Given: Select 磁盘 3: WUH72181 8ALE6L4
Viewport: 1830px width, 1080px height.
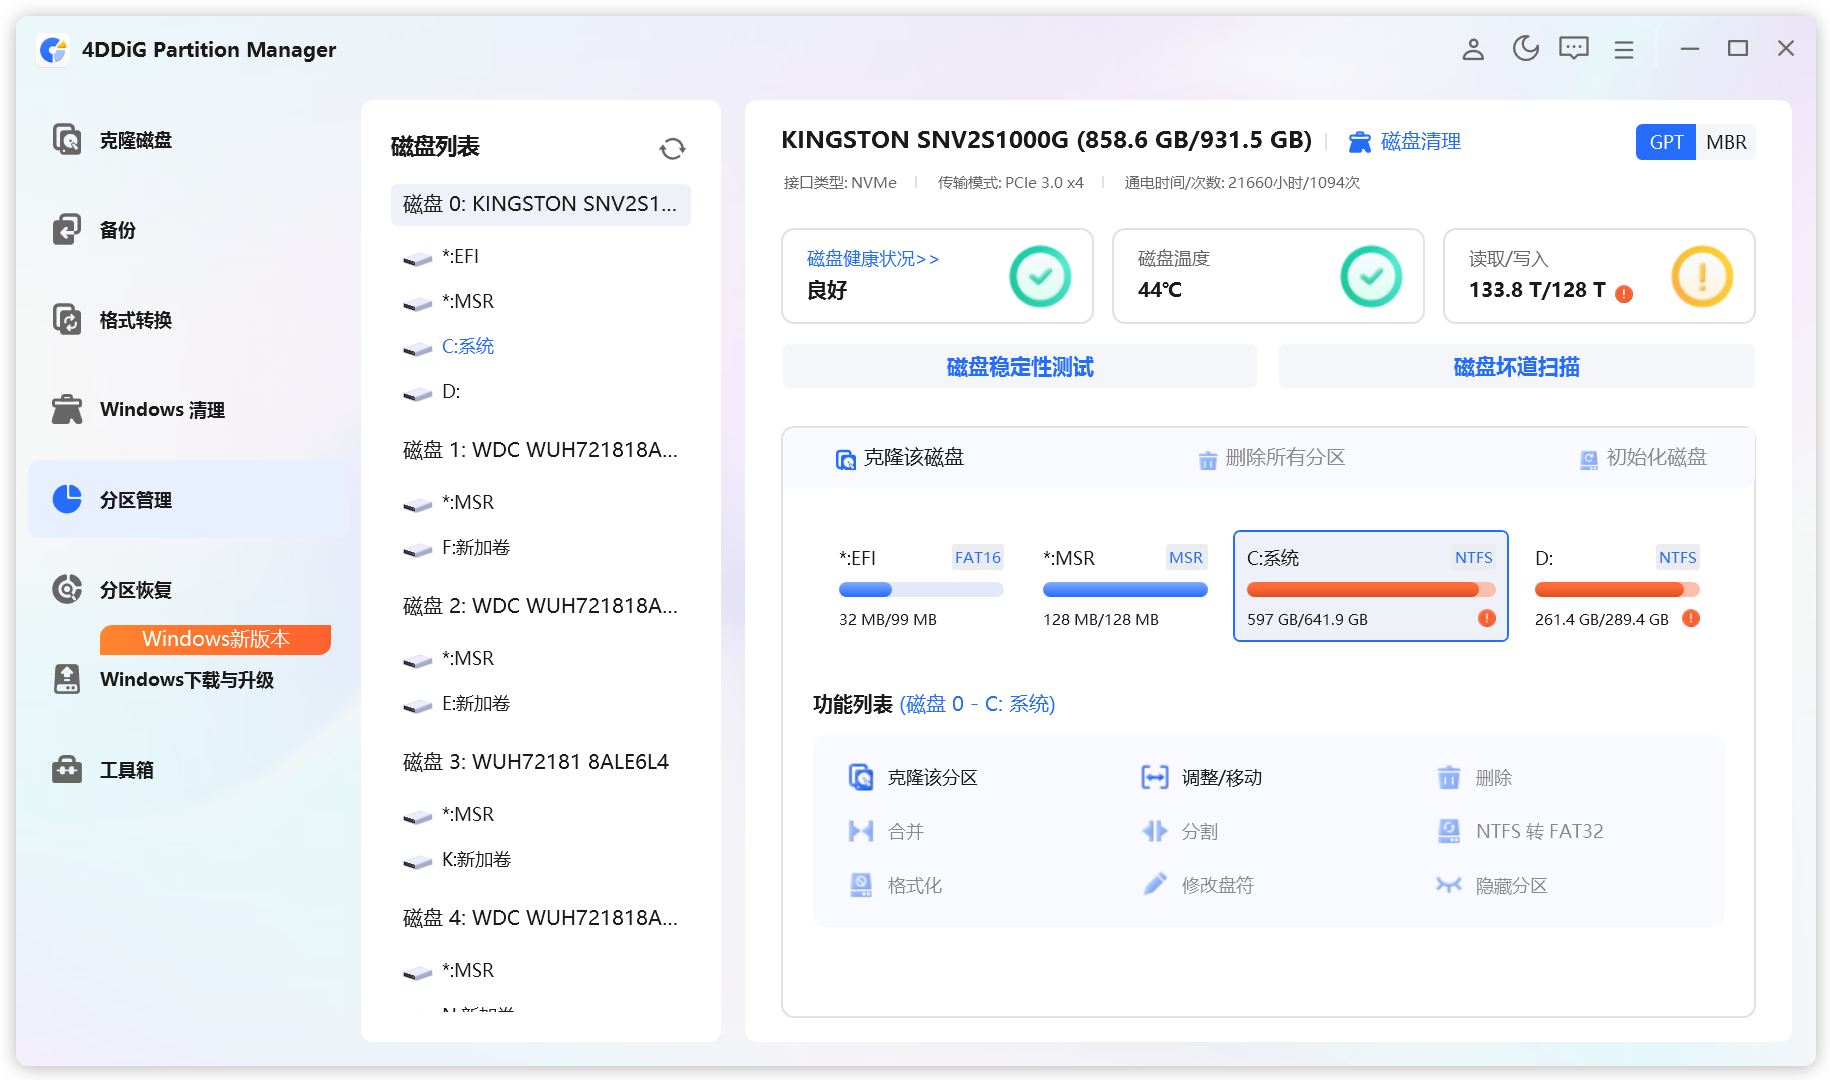Looking at the screenshot, I should (535, 762).
